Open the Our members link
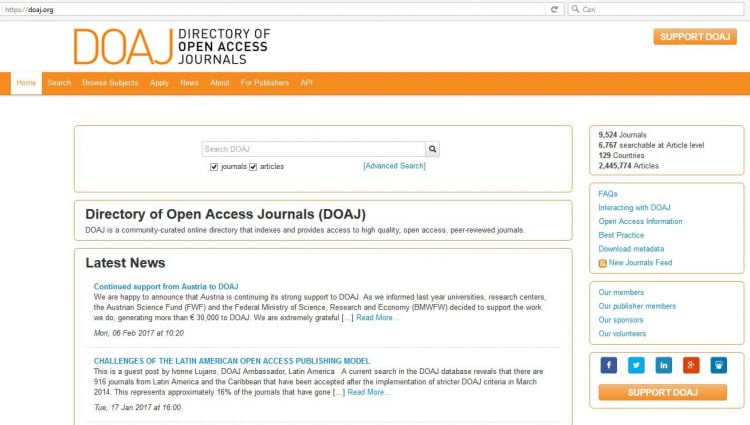Viewport: 750px width, 425px height. pos(621,292)
